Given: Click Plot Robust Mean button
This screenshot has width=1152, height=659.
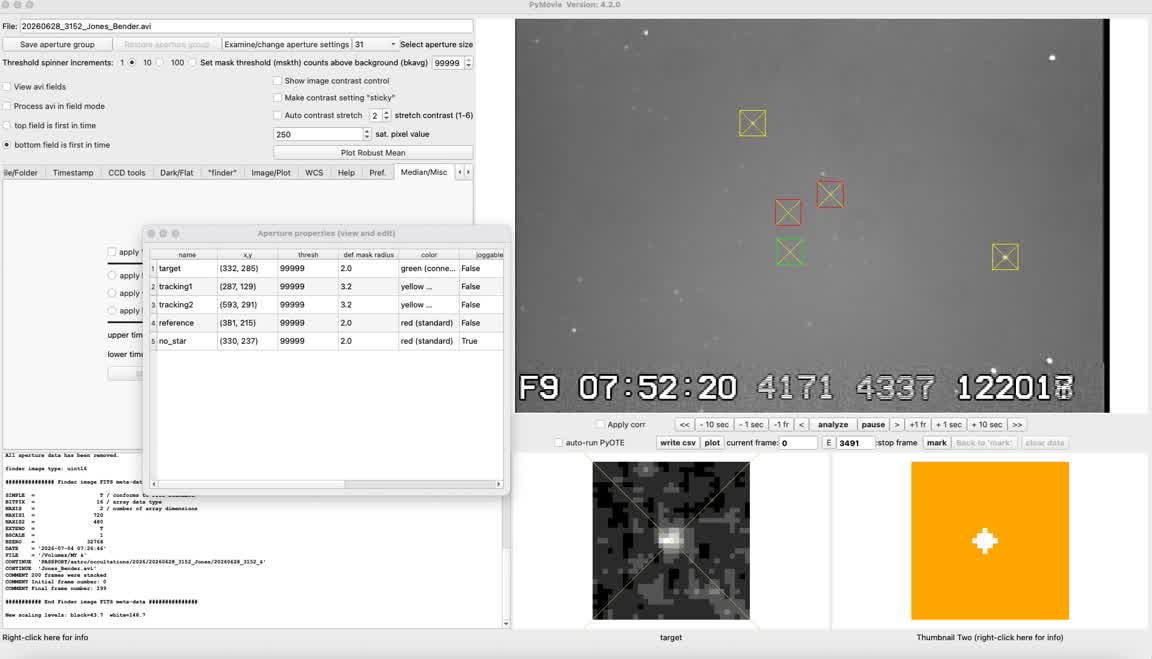Looking at the screenshot, I should tap(372, 153).
